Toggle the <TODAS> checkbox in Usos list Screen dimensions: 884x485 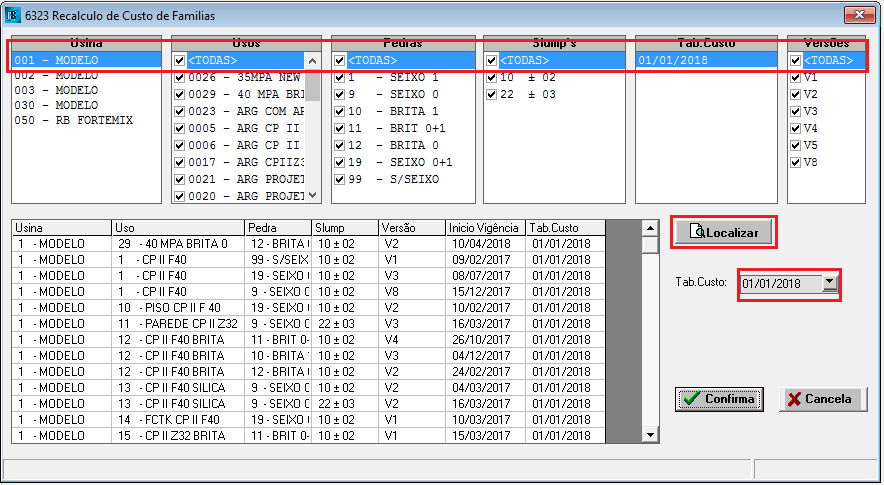[x=179, y=60]
